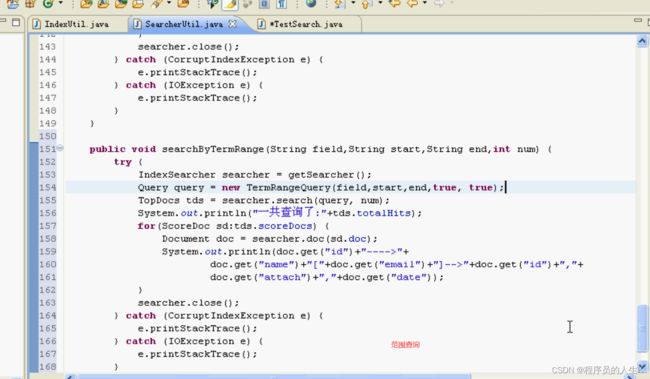This screenshot has height=379, width=650.
Task: Click the Java file icon on SearcherUtil.java tab
Action: pyautogui.click(x=137, y=24)
